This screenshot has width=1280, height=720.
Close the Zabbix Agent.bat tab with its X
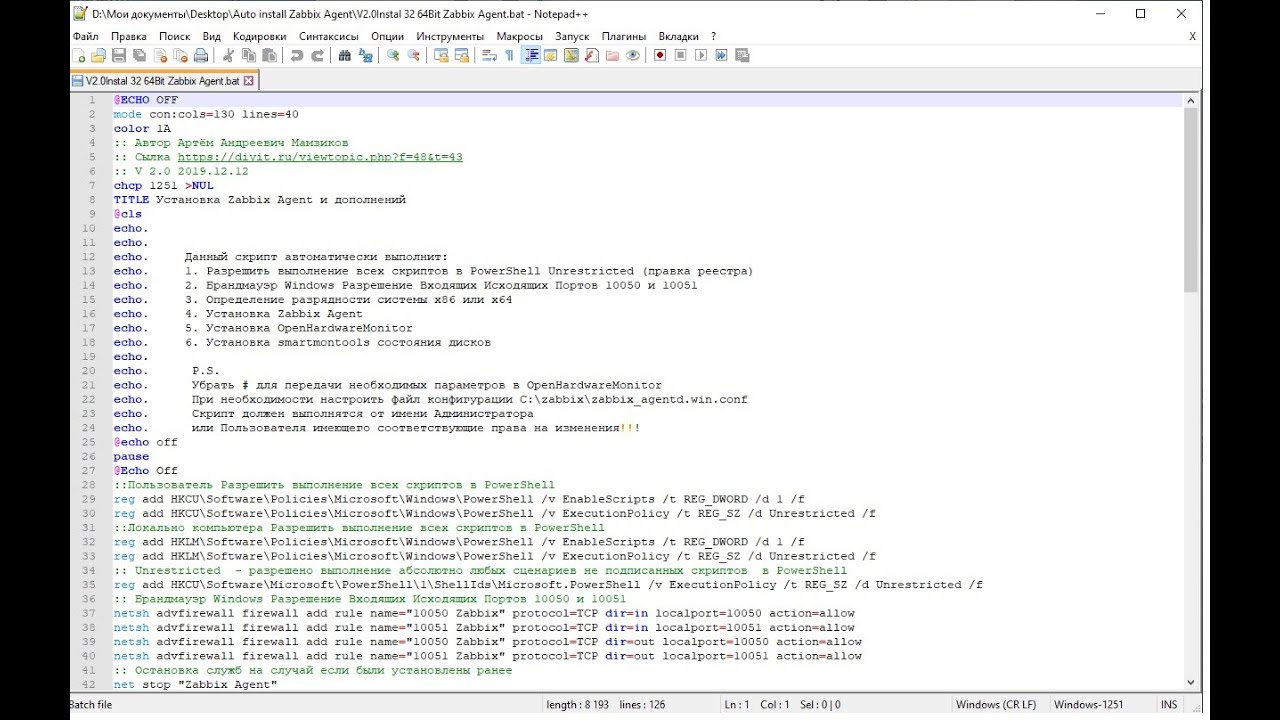pyautogui.click(x=249, y=81)
